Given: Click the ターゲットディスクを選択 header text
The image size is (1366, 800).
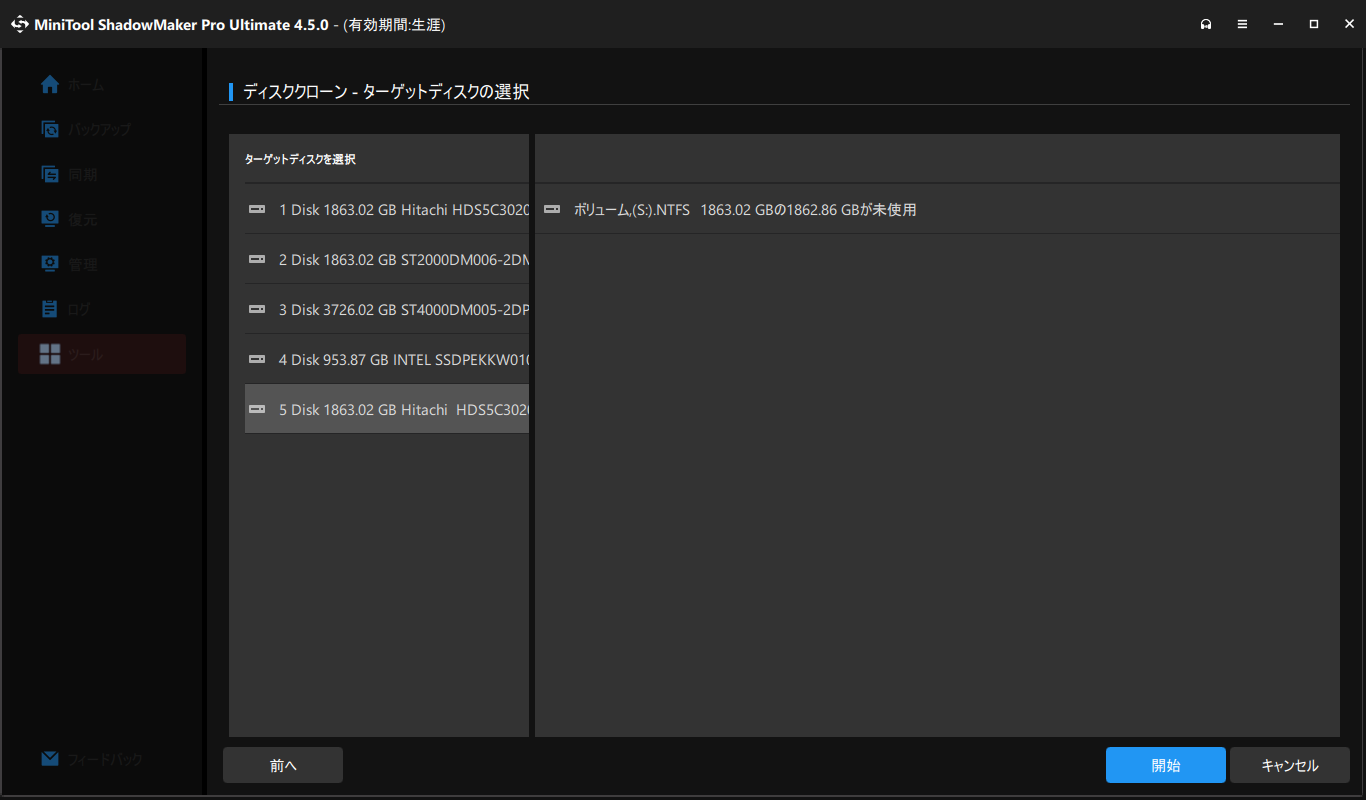Looking at the screenshot, I should 300,159.
